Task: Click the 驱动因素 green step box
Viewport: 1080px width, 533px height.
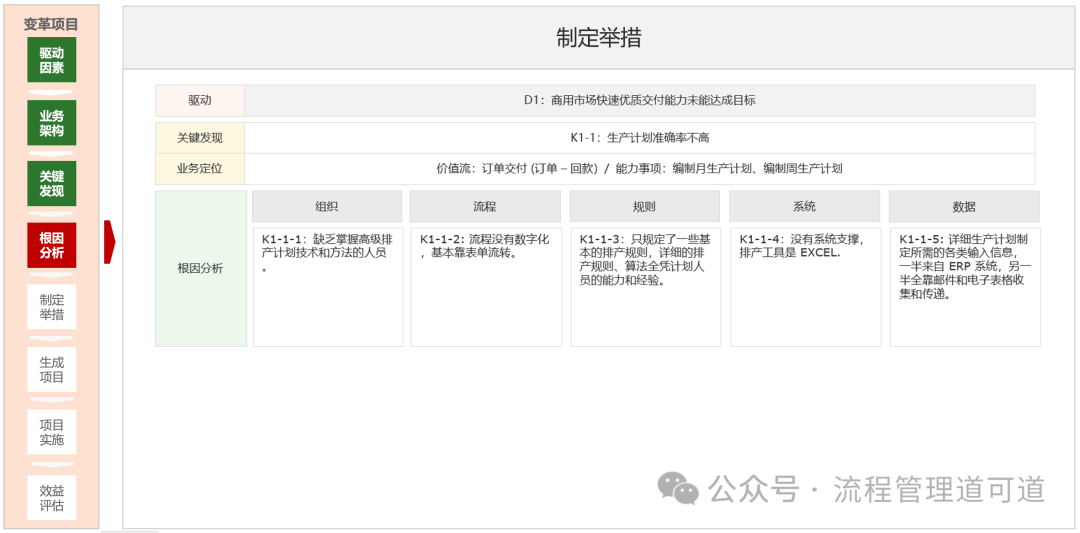Action: tap(52, 60)
